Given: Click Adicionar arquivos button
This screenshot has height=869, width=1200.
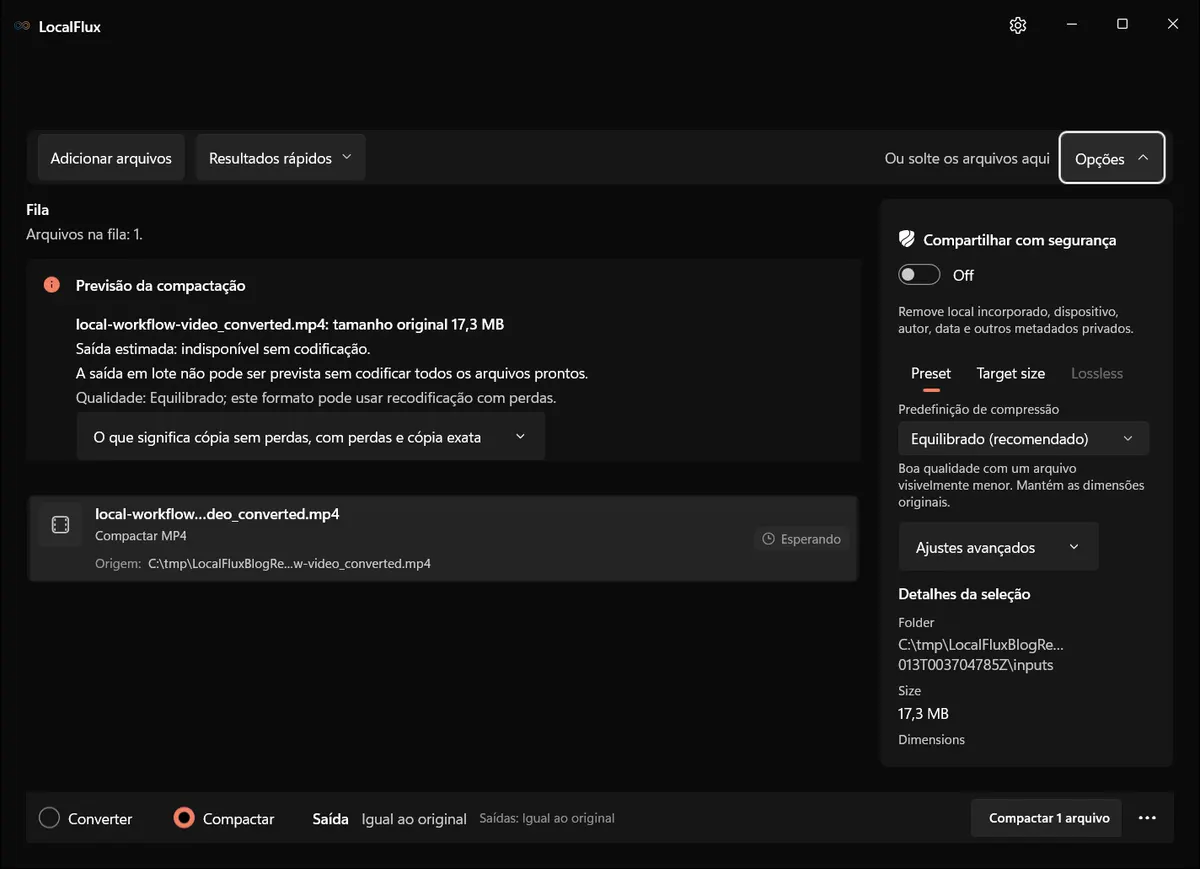Looking at the screenshot, I should [x=111, y=158].
